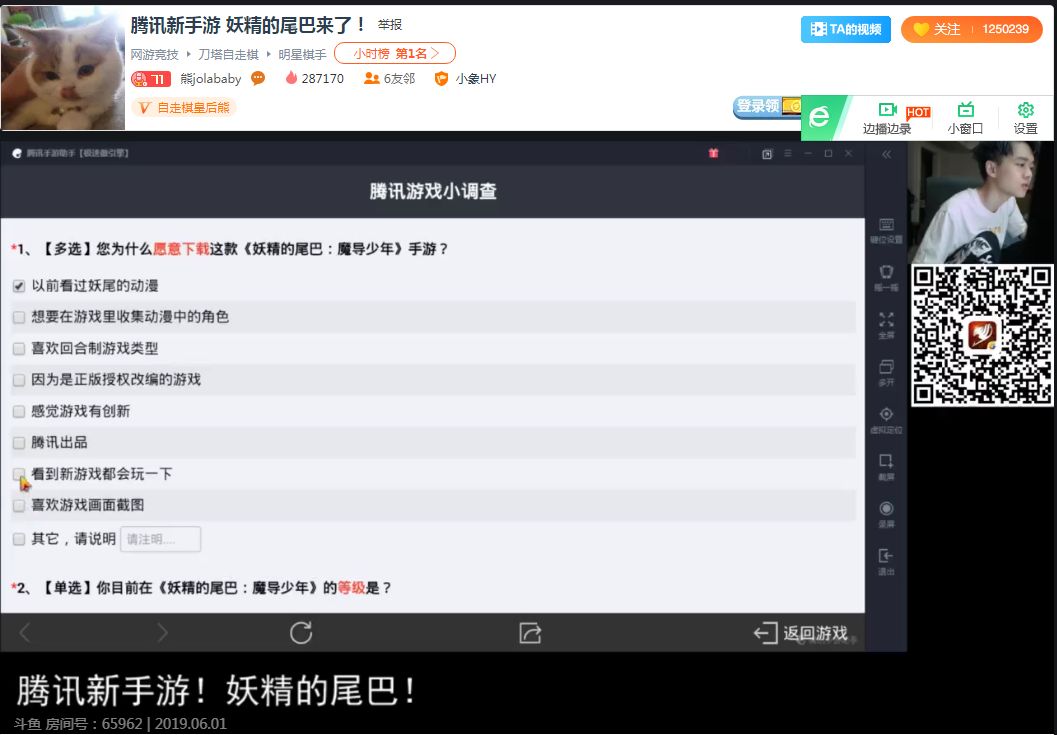The width and height of the screenshot is (1057, 735).
Task: Click the shake (摇一摇) sidebar icon
Action: click(x=886, y=277)
